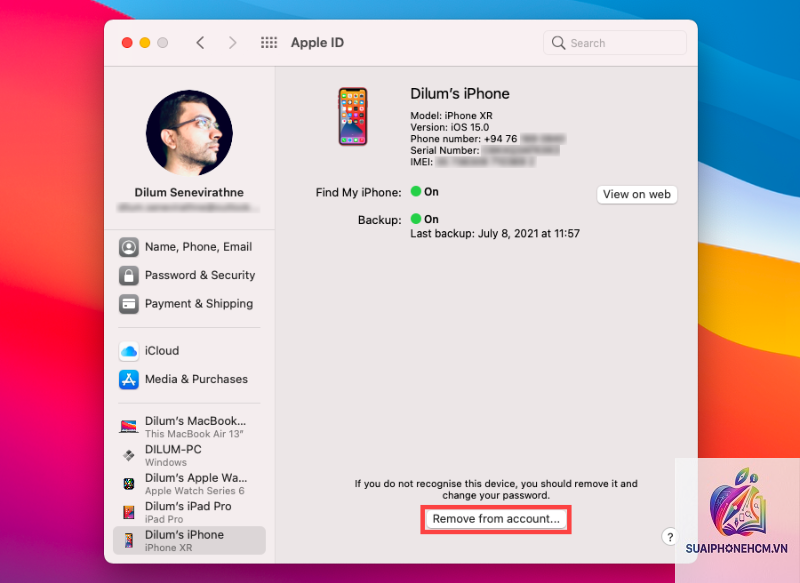Screen dimensions: 800x583
Task: Click Find My iPhone green status dot
Action: [x=416, y=191]
